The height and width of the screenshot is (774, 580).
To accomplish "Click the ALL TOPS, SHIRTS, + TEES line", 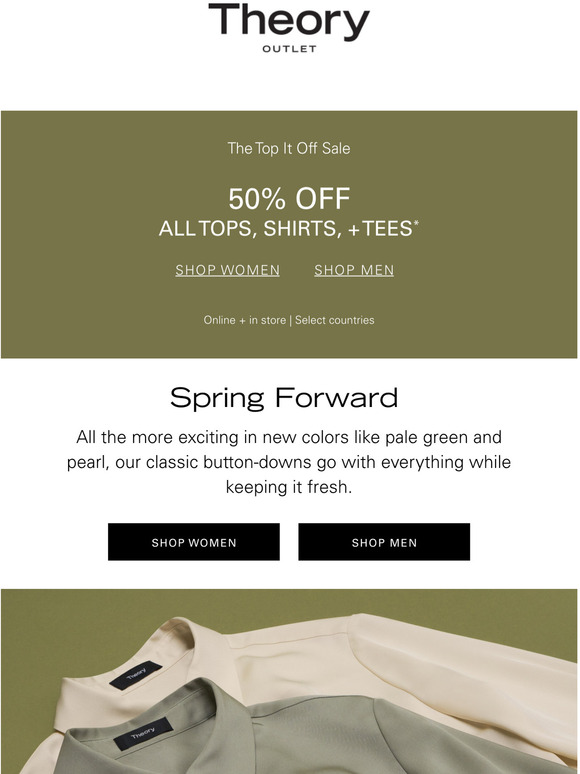I will point(285,229).
